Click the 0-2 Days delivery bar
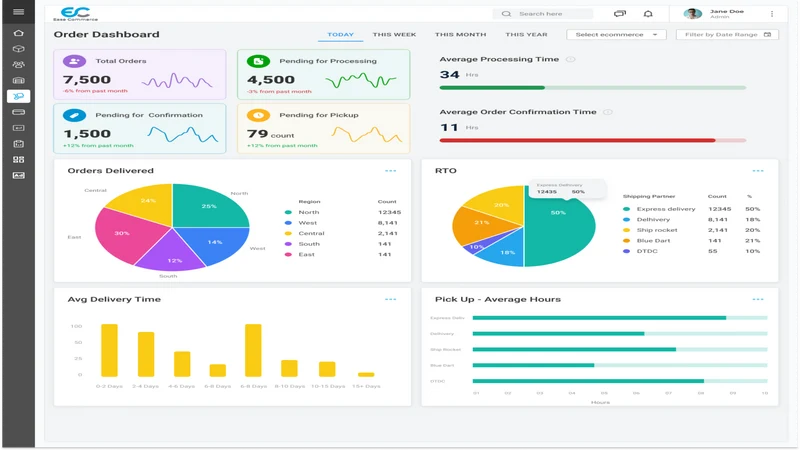 coord(109,350)
